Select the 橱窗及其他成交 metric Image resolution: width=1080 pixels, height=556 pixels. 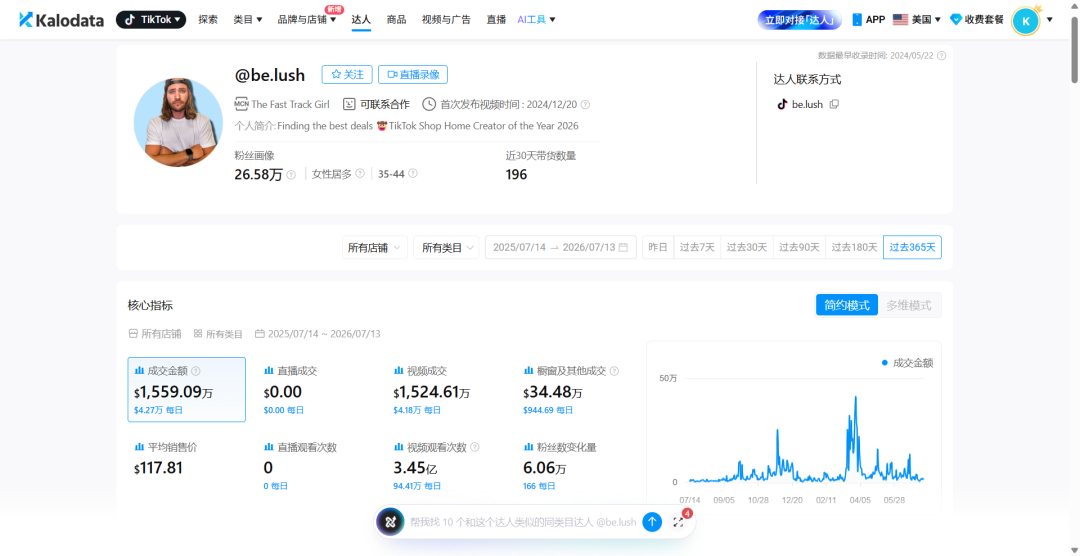point(576,389)
